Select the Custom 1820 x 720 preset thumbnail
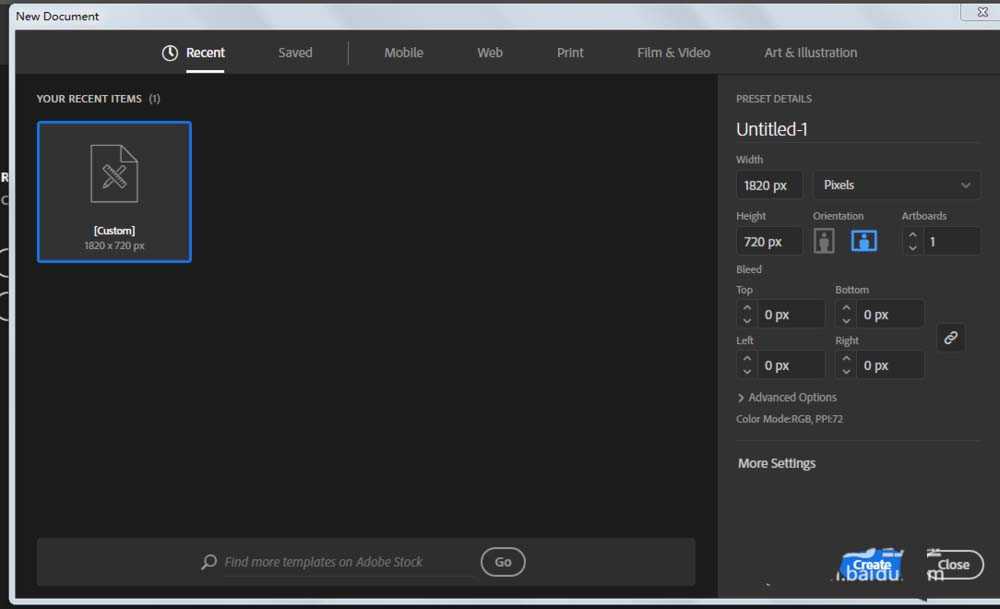Image resolution: width=1000 pixels, height=609 pixels. [x=114, y=192]
